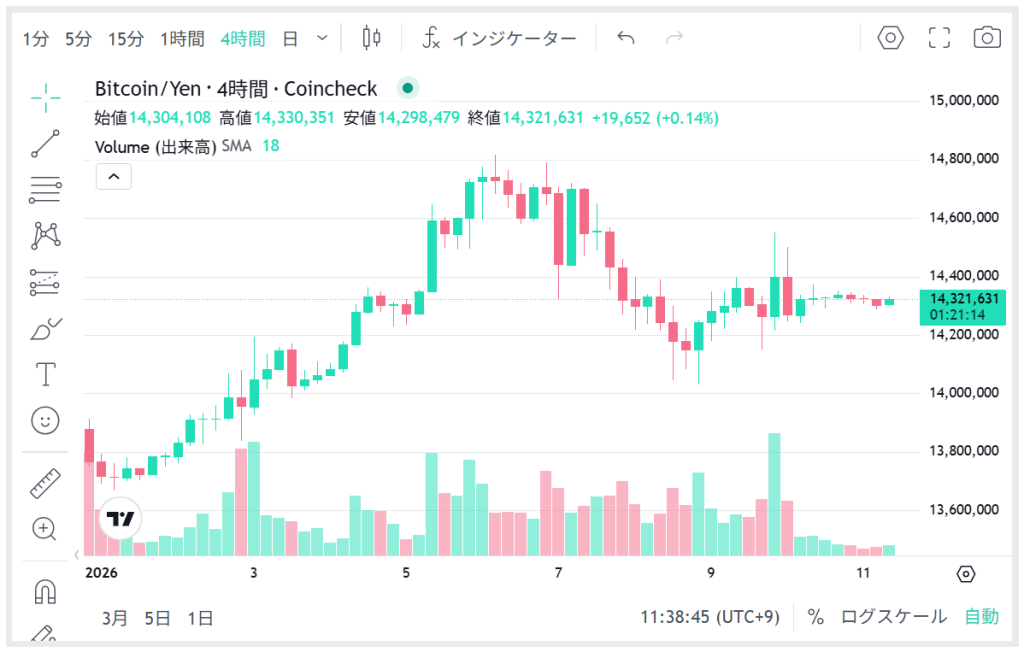The width and height of the screenshot is (1024, 652).
Task: Select the crosshair cursor tool
Action: [46, 95]
